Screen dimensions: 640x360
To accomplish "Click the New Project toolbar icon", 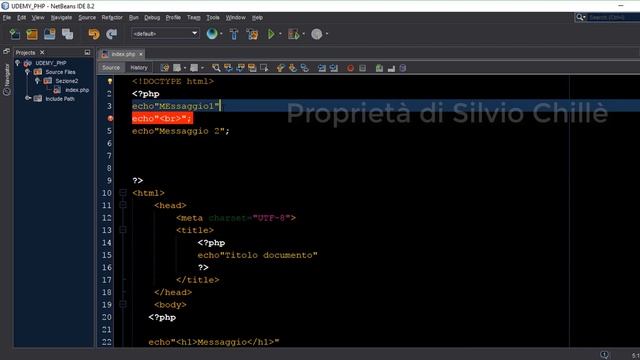I will tap(32, 34).
